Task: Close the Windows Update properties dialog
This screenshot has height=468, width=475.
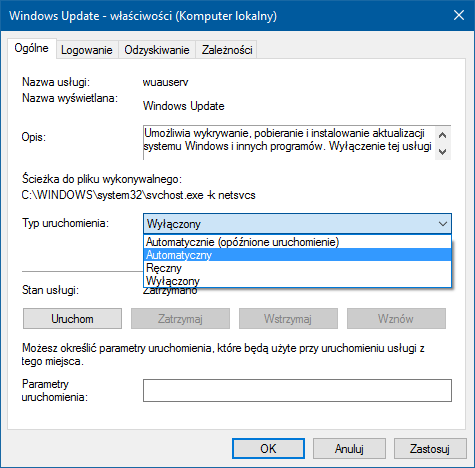Action: click(x=459, y=15)
